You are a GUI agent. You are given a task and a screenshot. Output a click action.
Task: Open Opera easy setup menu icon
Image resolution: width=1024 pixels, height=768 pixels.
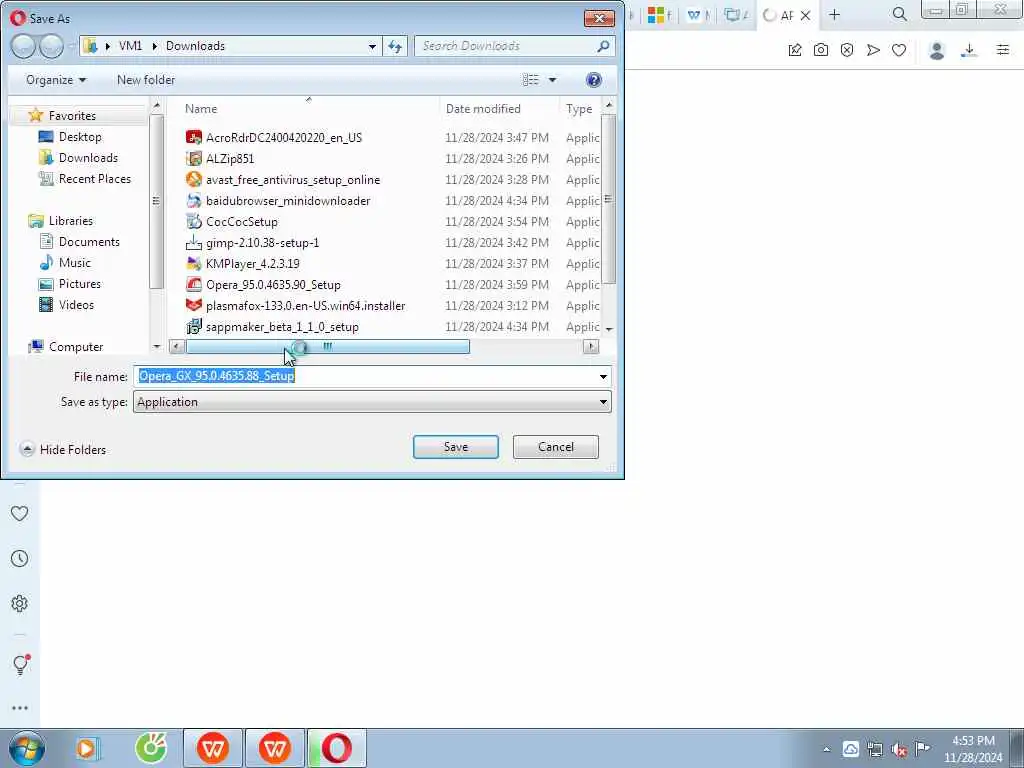1002,50
